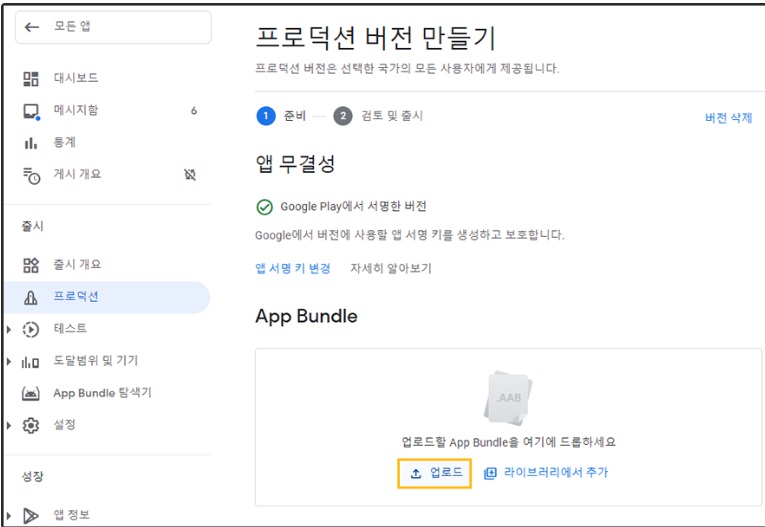The width and height of the screenshot is (765, 527).
Task: Click the App Bundle drop area text
Action: (508, 443)
